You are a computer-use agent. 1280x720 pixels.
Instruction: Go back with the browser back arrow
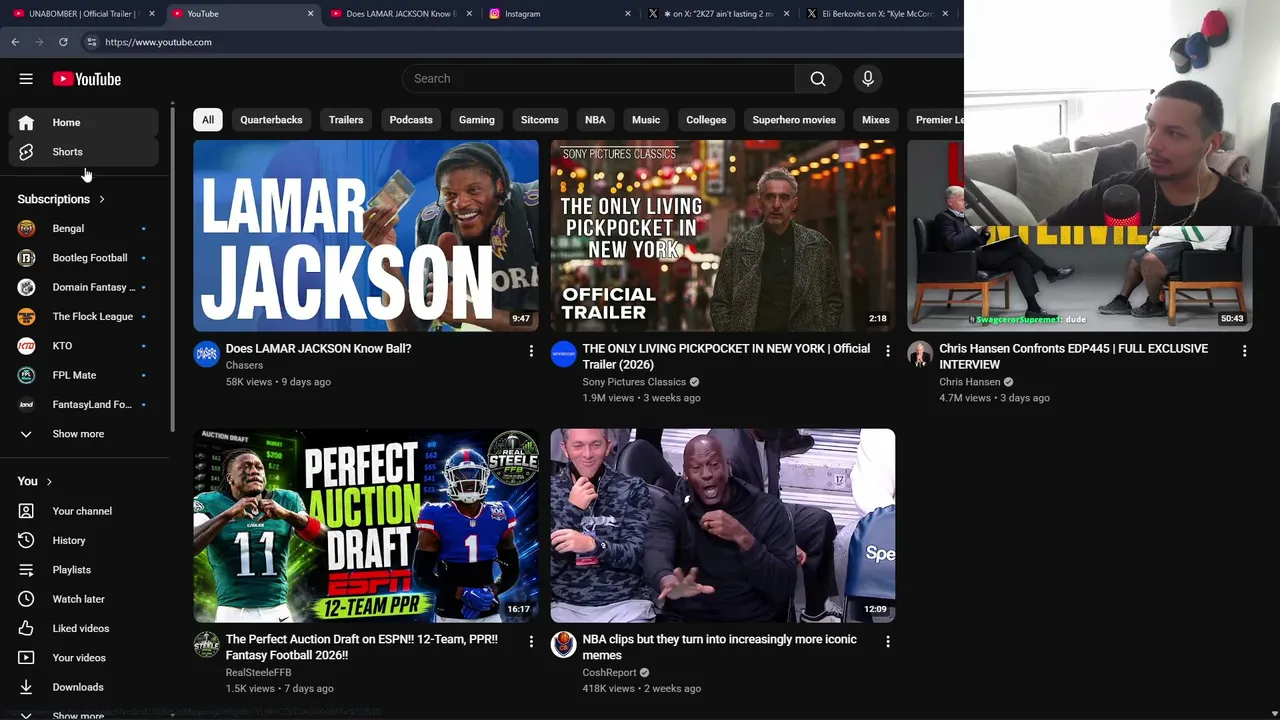click(15, 42)
